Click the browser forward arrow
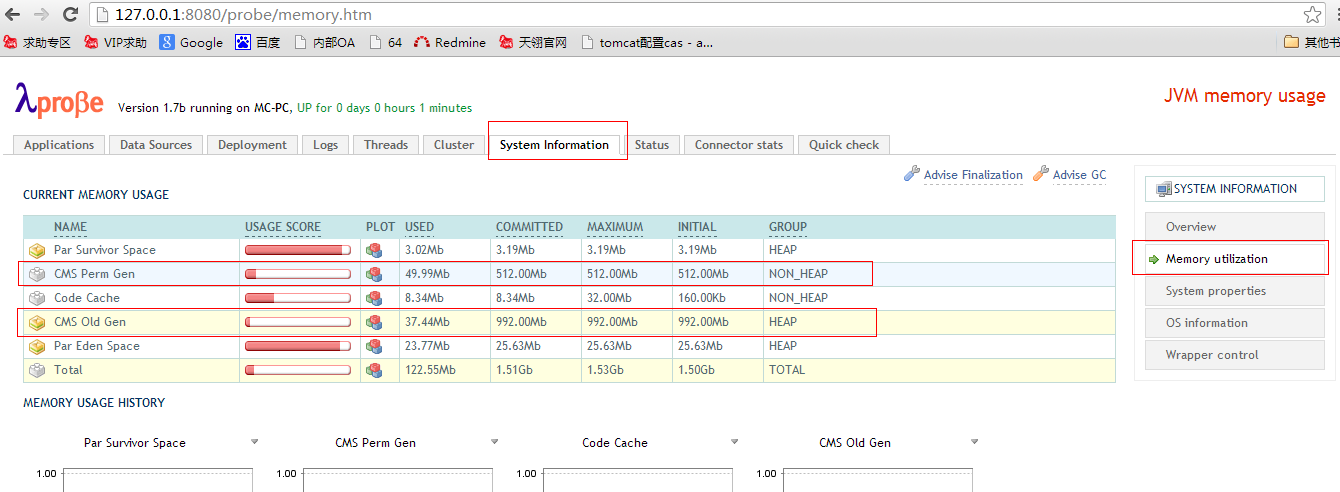Screen dimensions: 1340x492 41,14
